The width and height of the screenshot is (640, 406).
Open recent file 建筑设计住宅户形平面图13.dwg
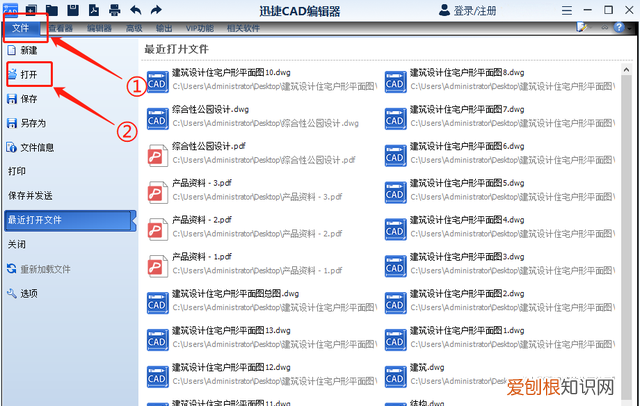(261, 337)
